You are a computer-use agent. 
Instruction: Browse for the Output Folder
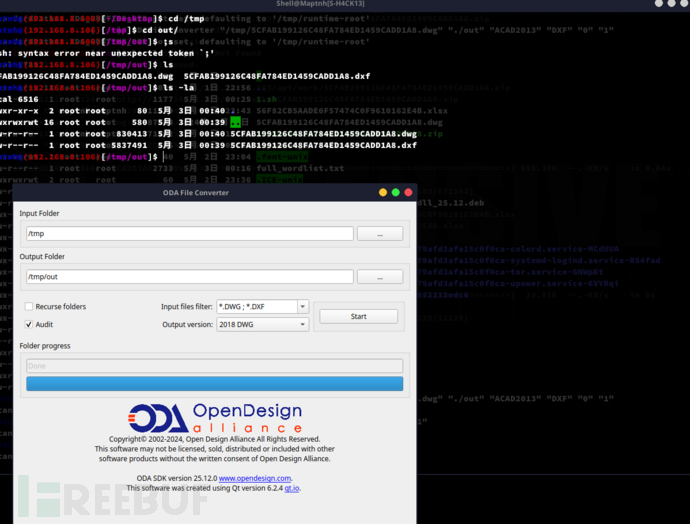coord(380,277)
